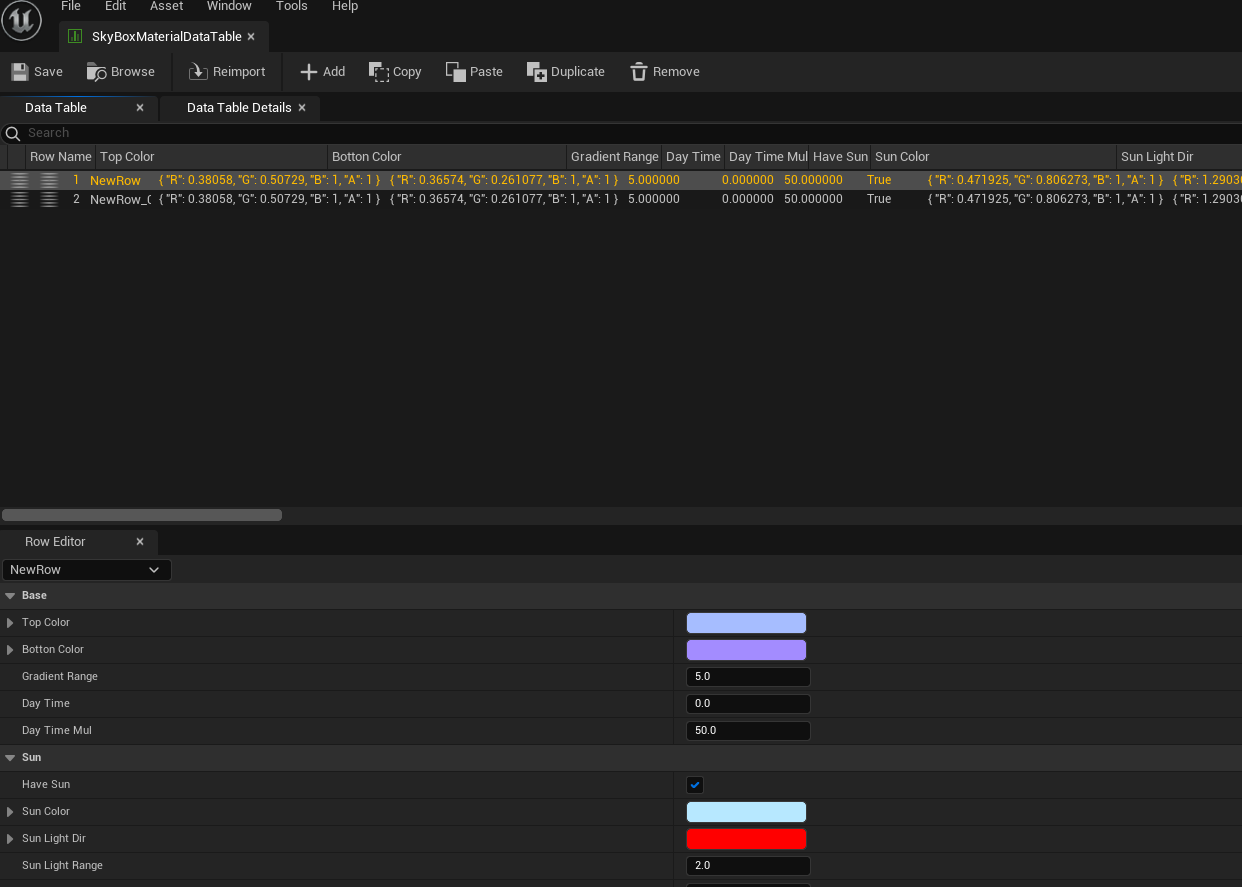This screenshot has width=1242, height=887.
Task: Open Browse to locate asset
Action: coord(97,72)
